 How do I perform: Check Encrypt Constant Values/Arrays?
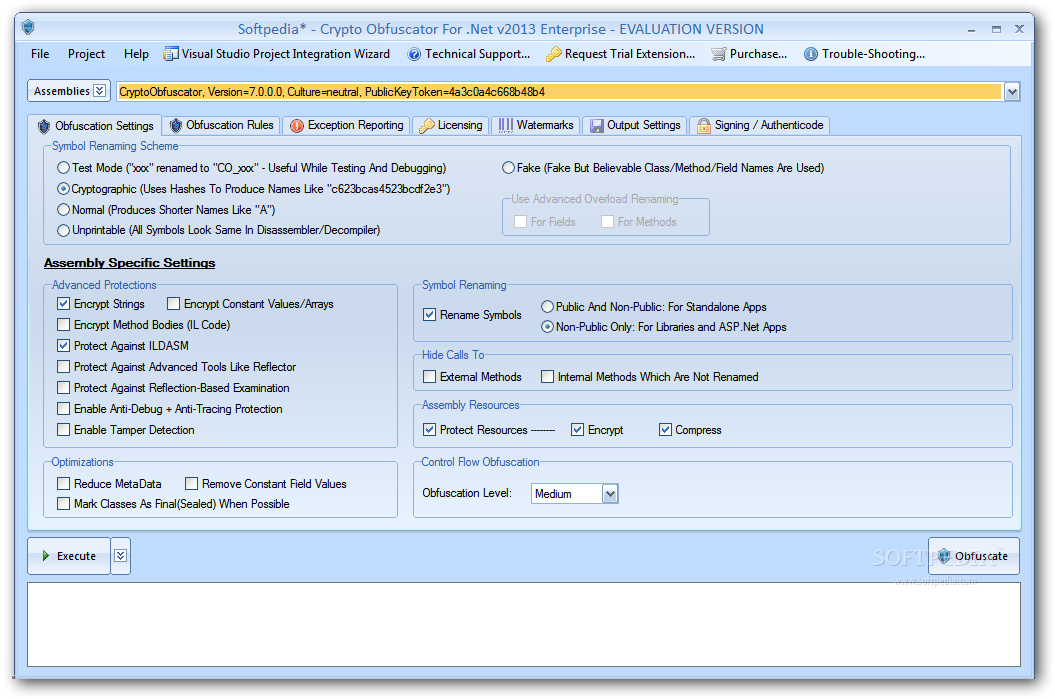click(174, 304)
